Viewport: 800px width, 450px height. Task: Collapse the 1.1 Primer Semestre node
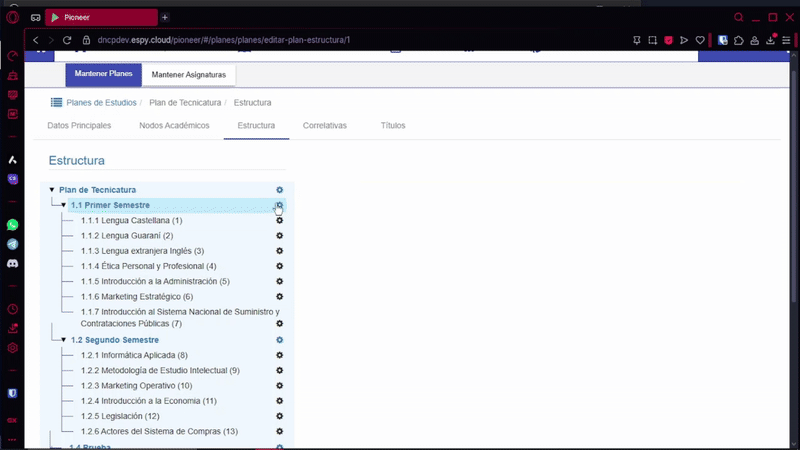point(63,205)
